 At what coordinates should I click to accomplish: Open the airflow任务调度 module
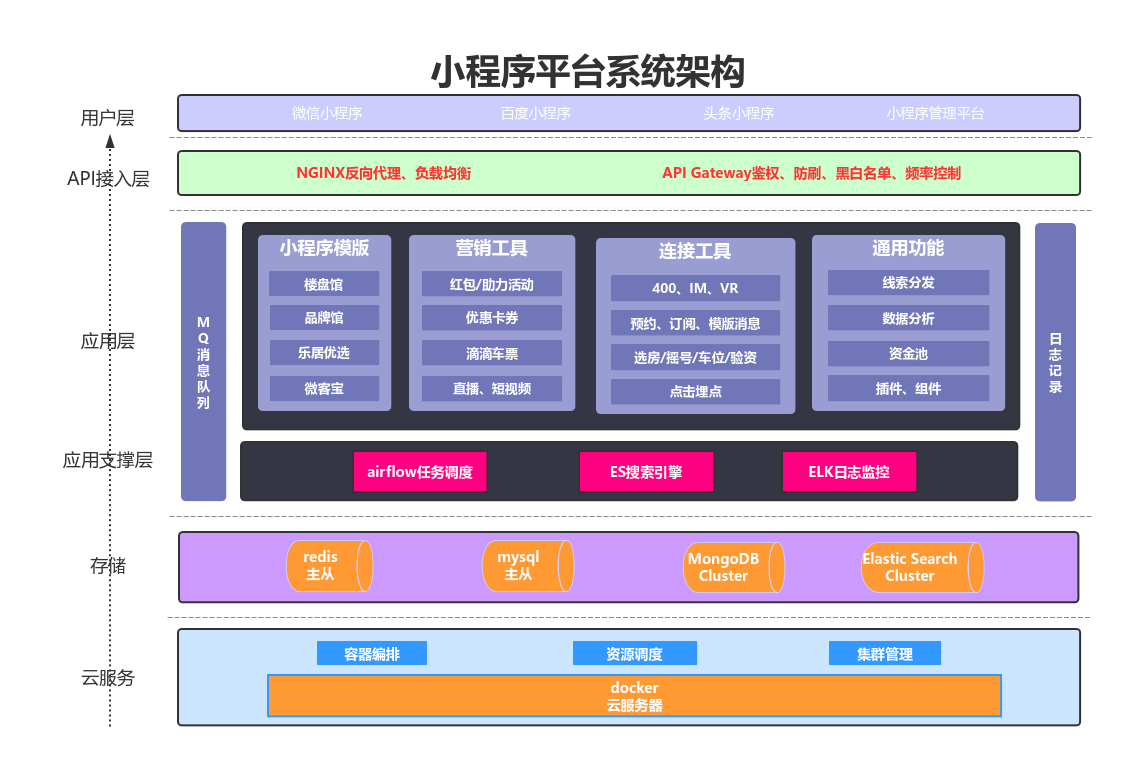pos(421,471)
